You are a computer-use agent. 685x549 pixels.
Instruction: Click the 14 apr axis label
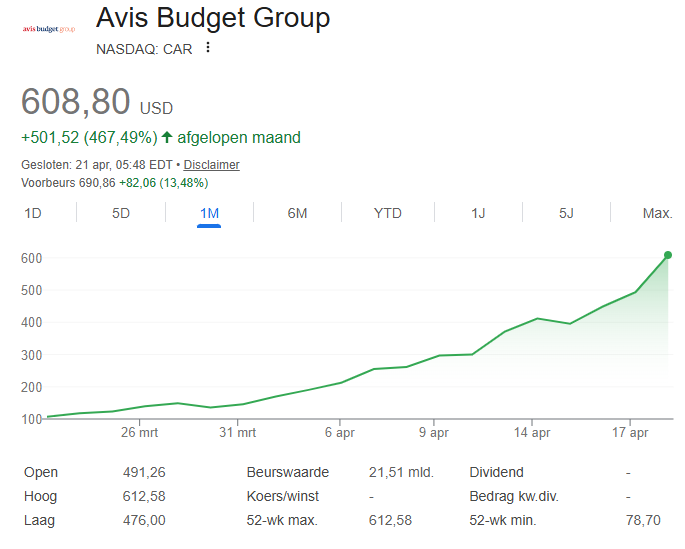click(532, 432)
